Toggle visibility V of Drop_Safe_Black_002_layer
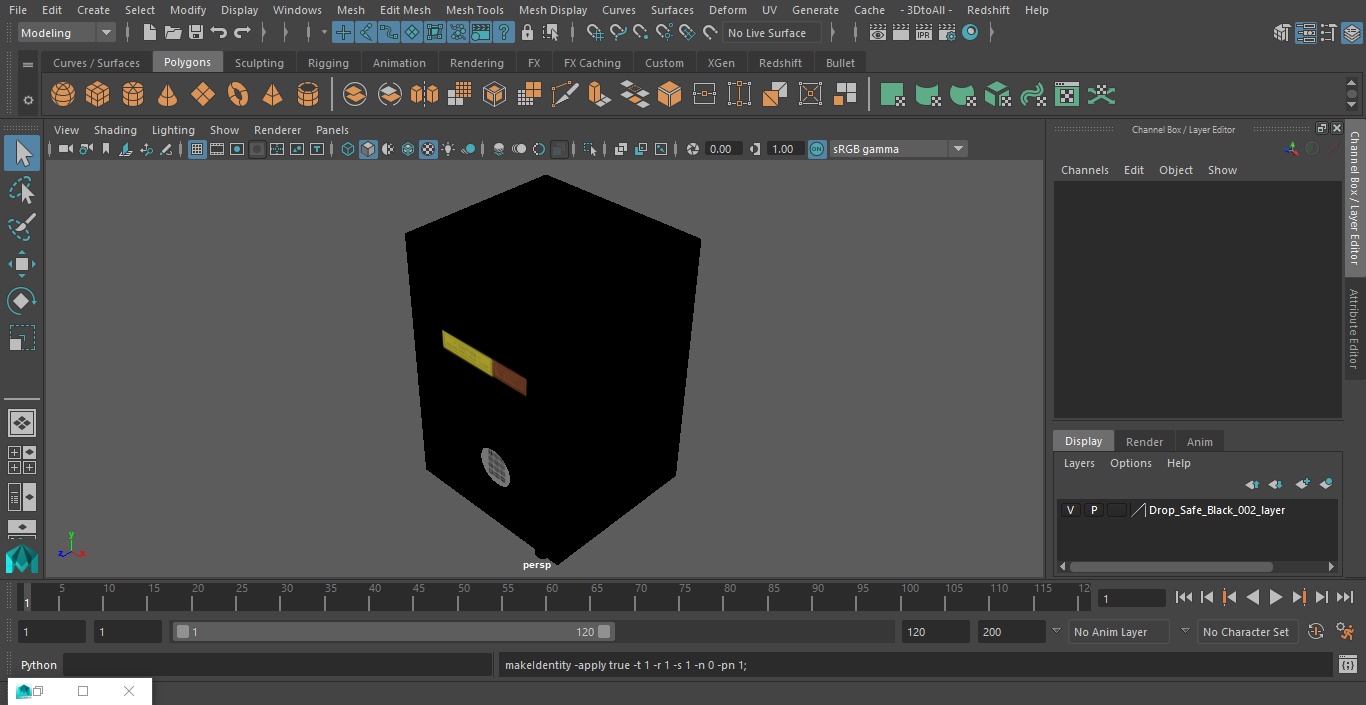This screenshot has height=705, width=1366. tap(1071, 510)
